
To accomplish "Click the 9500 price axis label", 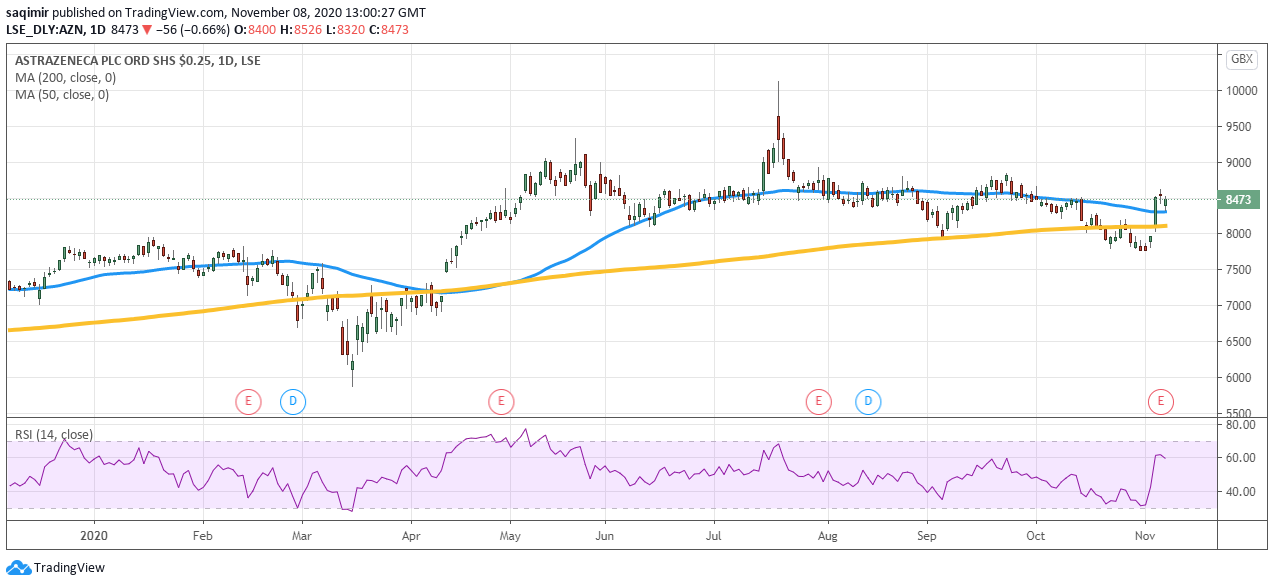I will pyautogui.click(x=1240, y=127).
